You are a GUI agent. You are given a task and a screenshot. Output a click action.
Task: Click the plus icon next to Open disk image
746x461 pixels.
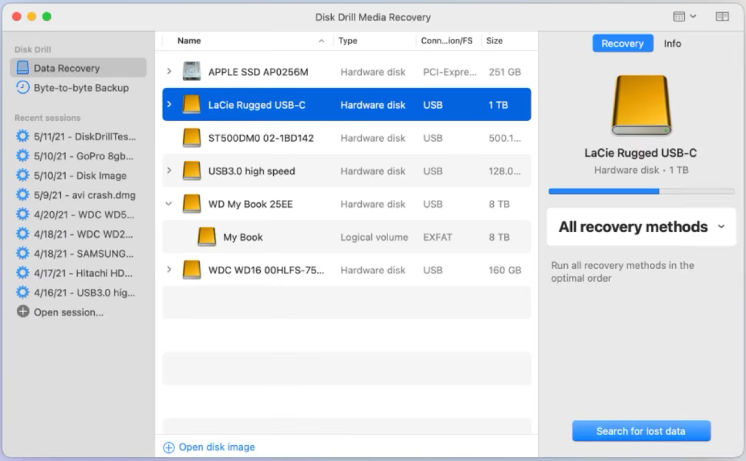pos(169,447)
